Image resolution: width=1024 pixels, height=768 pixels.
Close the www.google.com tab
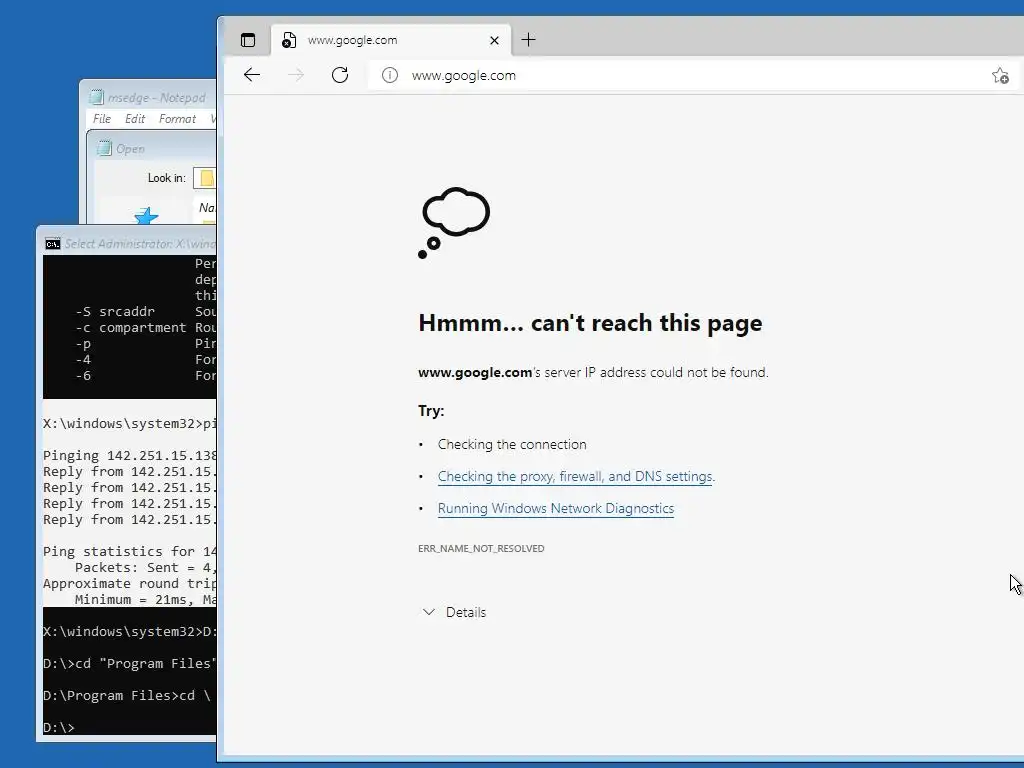point(494,40)
